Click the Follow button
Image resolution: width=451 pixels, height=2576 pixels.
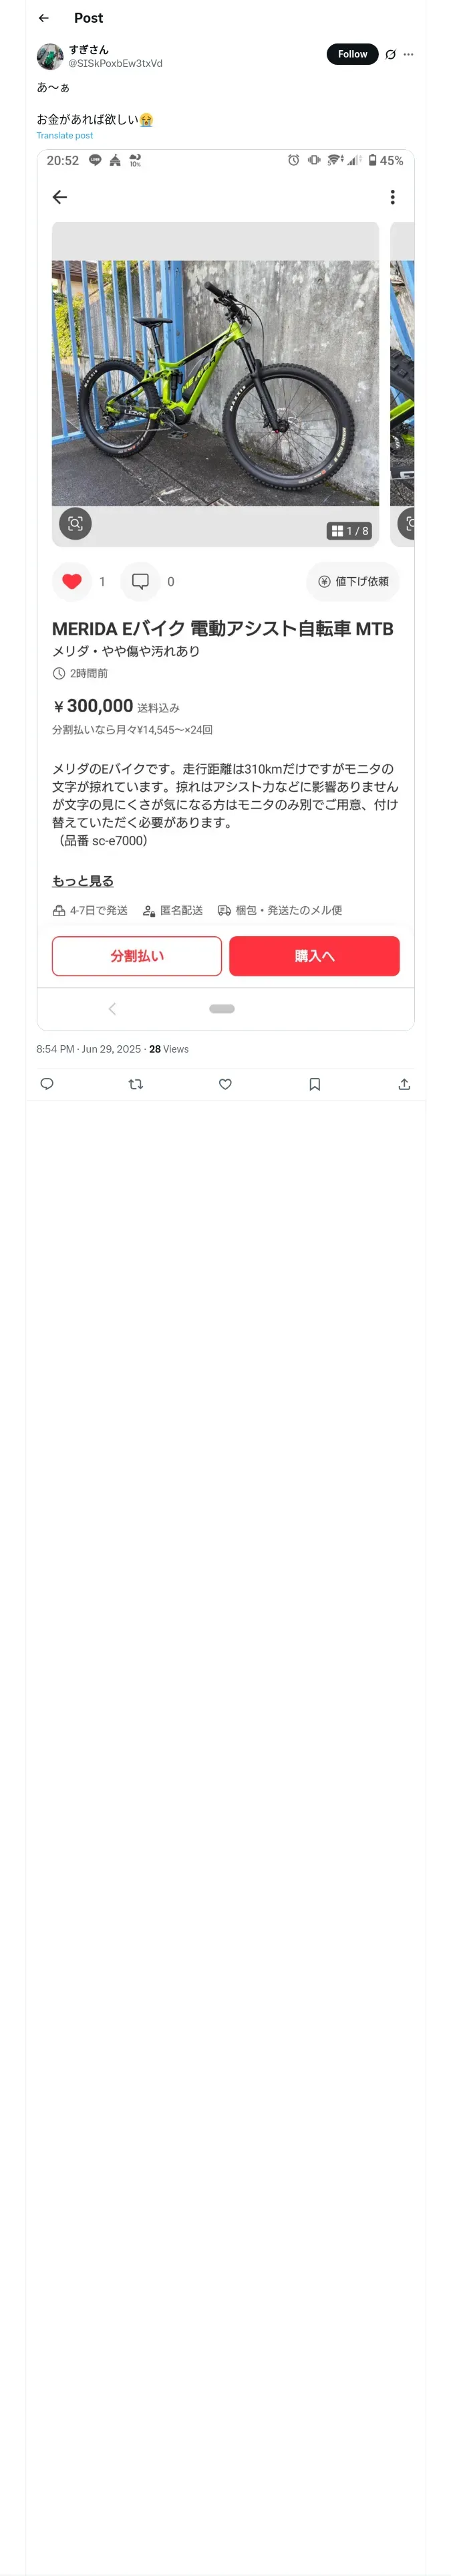352,54
